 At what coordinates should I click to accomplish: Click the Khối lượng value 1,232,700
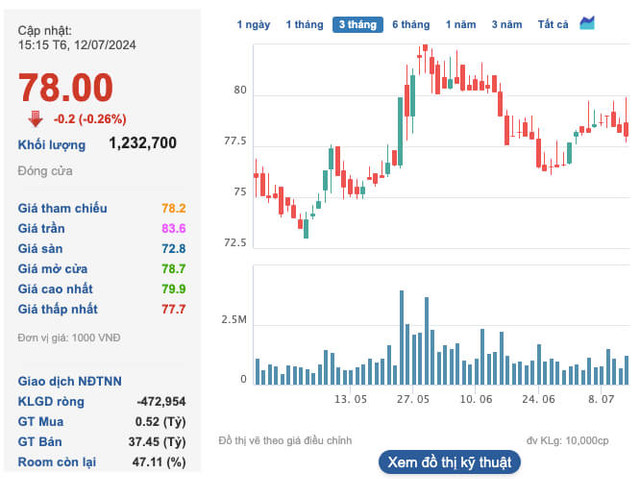pyautogui.click(x=142, y=144)
